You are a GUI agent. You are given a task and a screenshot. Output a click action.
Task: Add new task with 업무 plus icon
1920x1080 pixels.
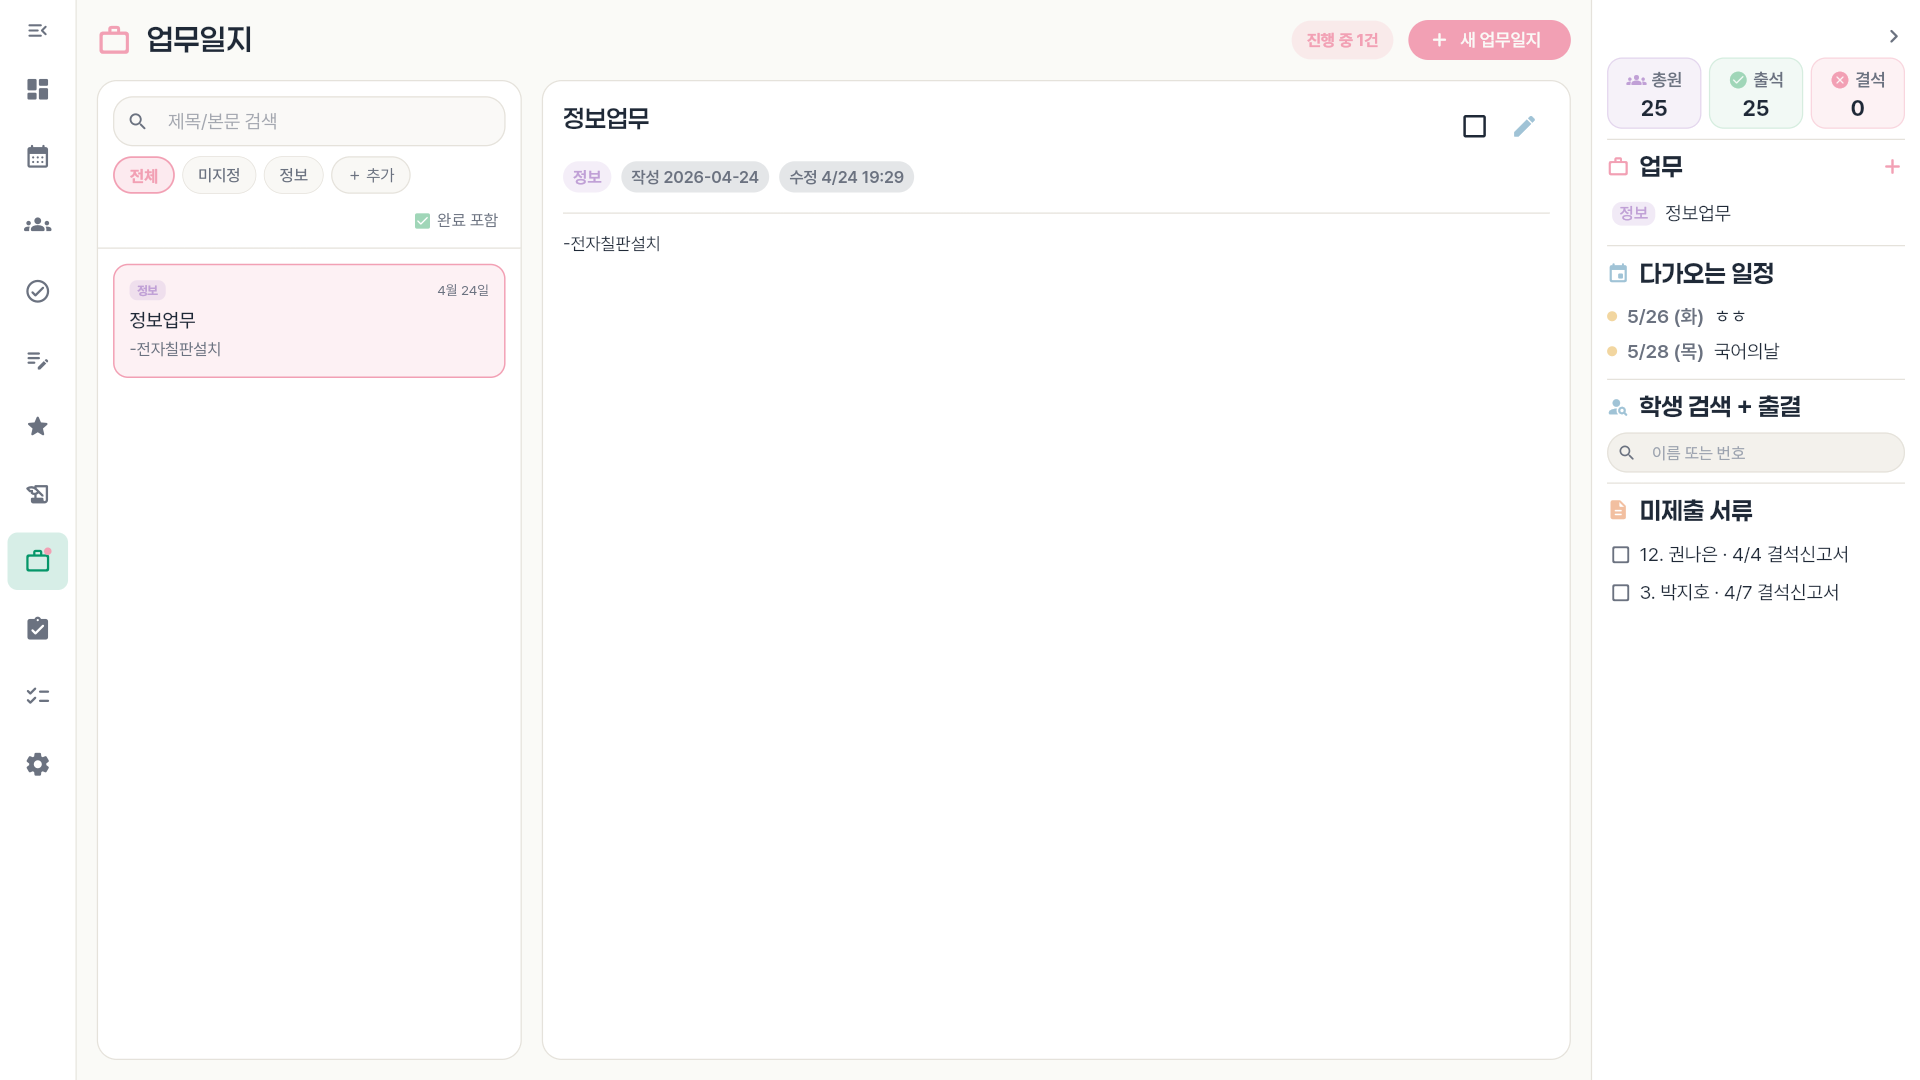[1892, 167]
